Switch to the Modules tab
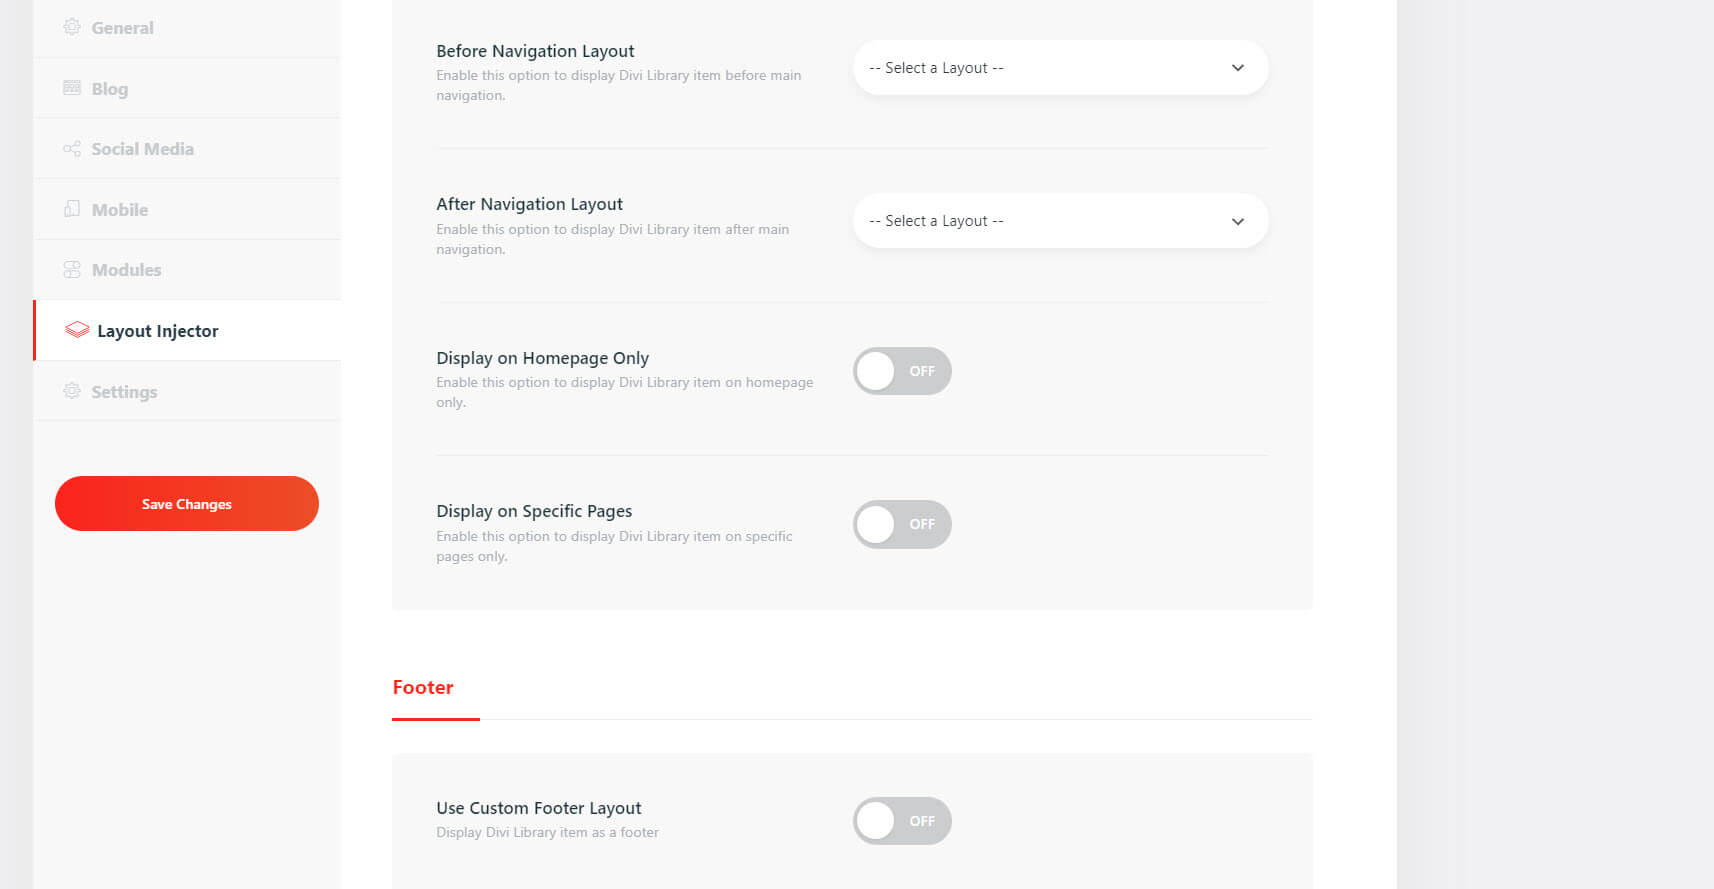1714x889 pixels. [x=127, y=270]
